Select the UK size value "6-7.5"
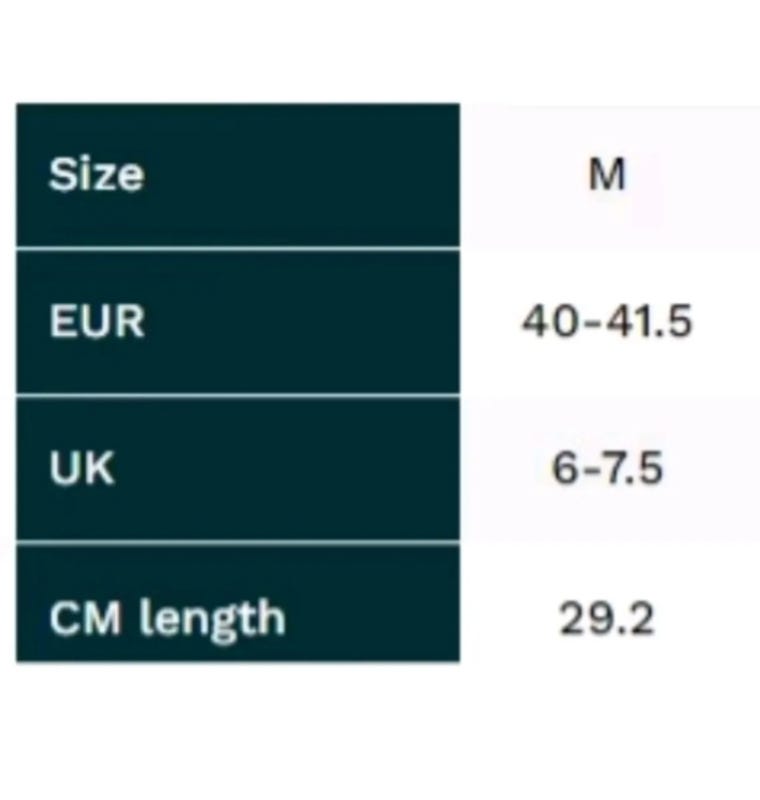 (x=607, y=468)
